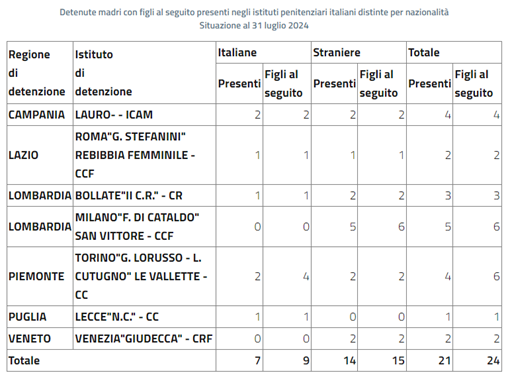The width and height of the screenshot is (510, 375).
Task: Click the 'Regione di detenzione' column header
Action: (40, 73)
